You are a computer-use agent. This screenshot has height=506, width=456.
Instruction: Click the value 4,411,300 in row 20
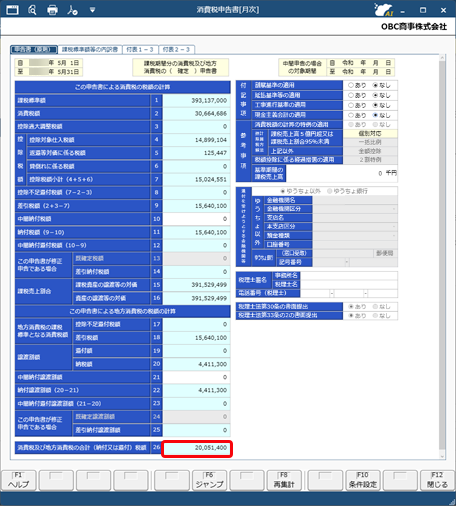[x=213, y=364]
